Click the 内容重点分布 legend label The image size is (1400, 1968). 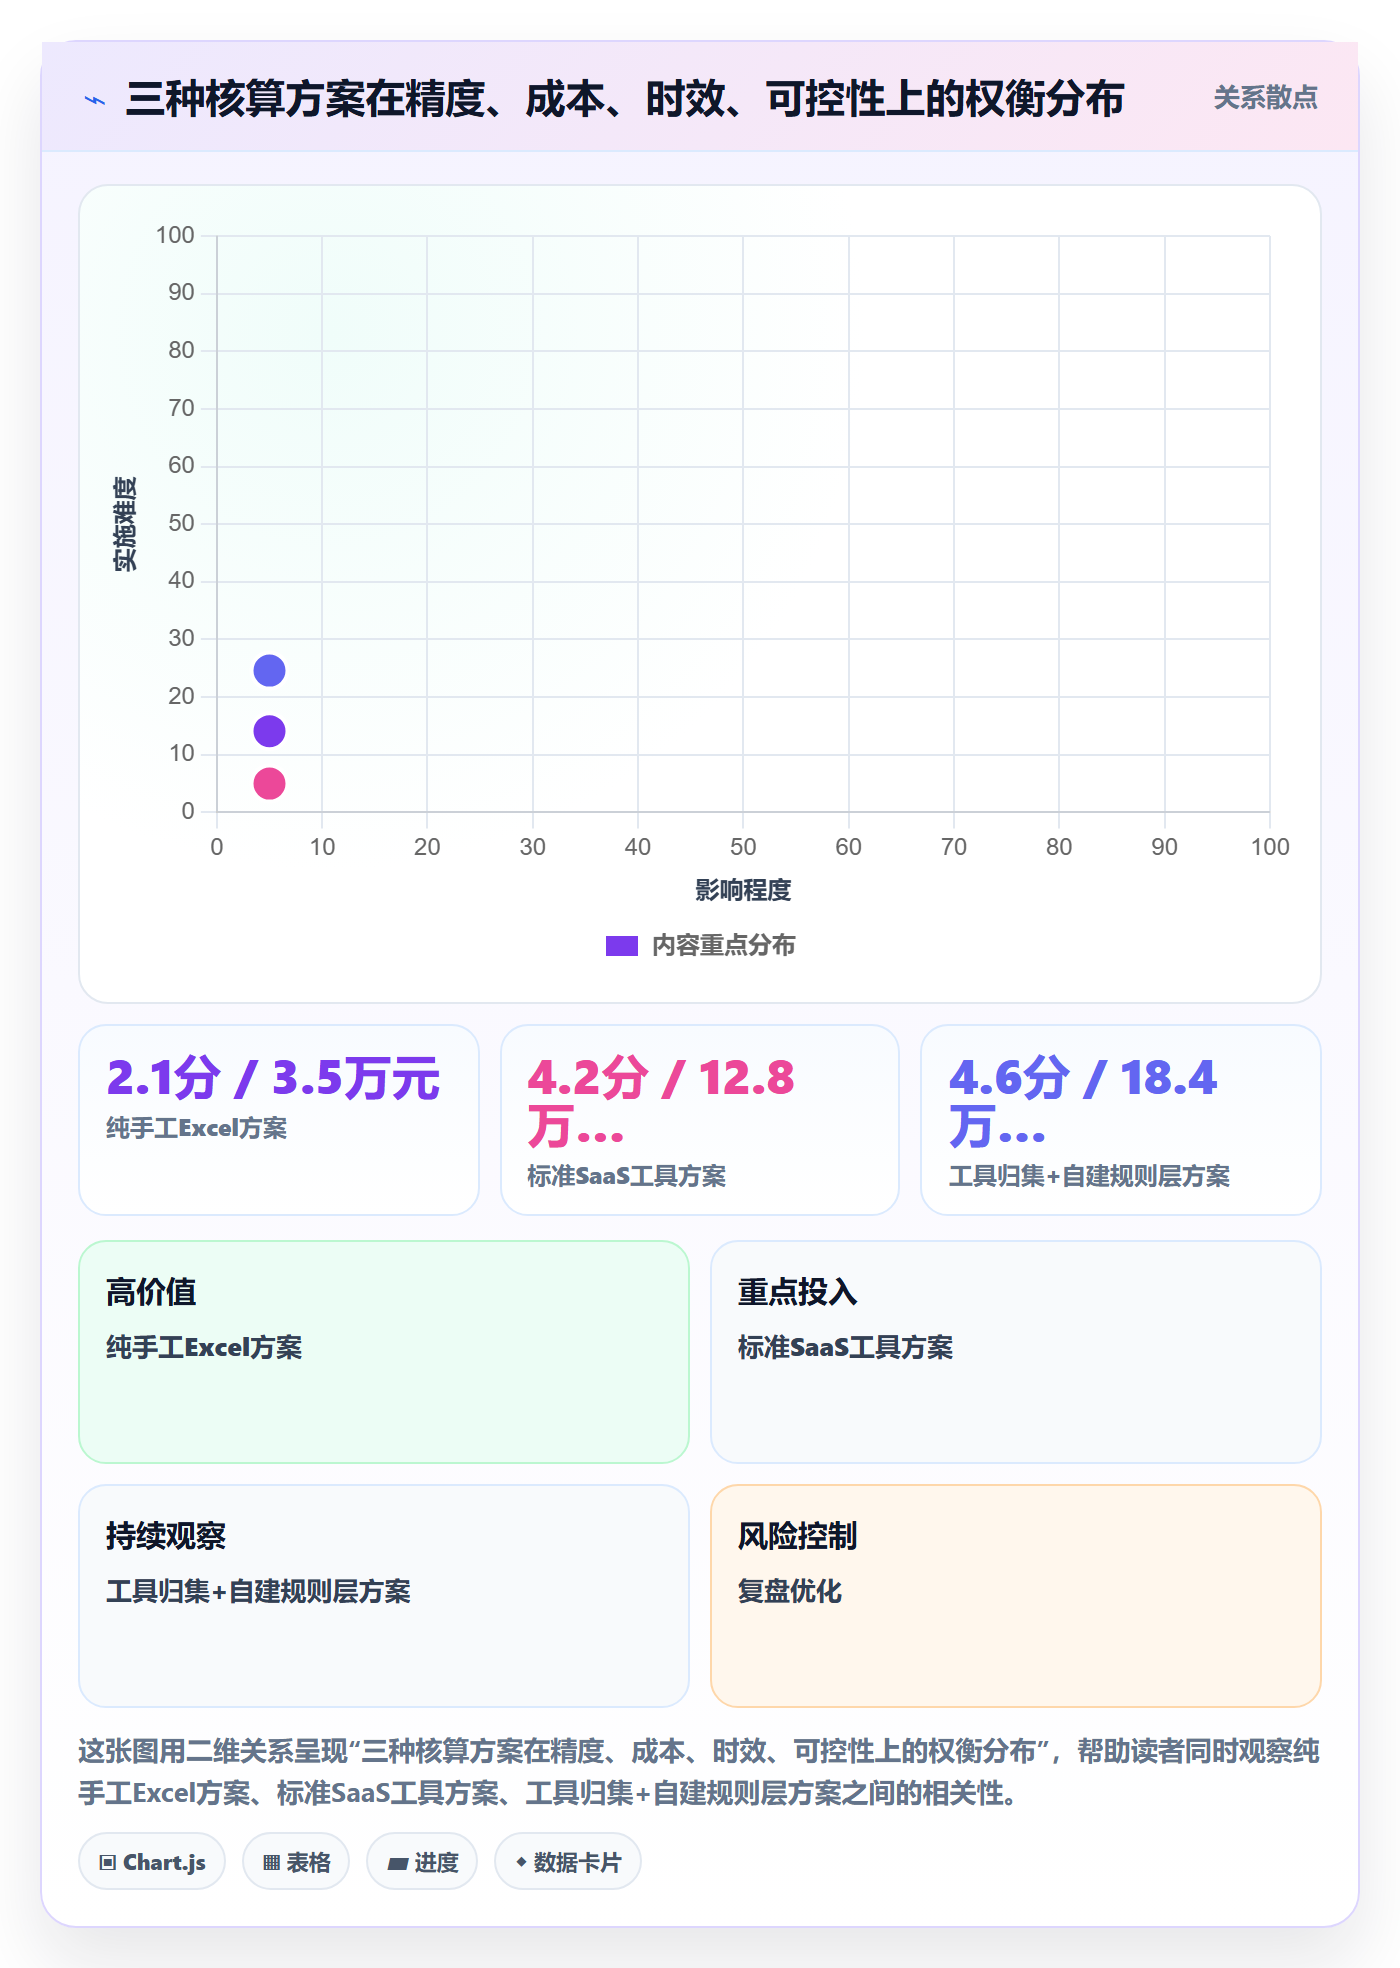click(x=723, y=946)
